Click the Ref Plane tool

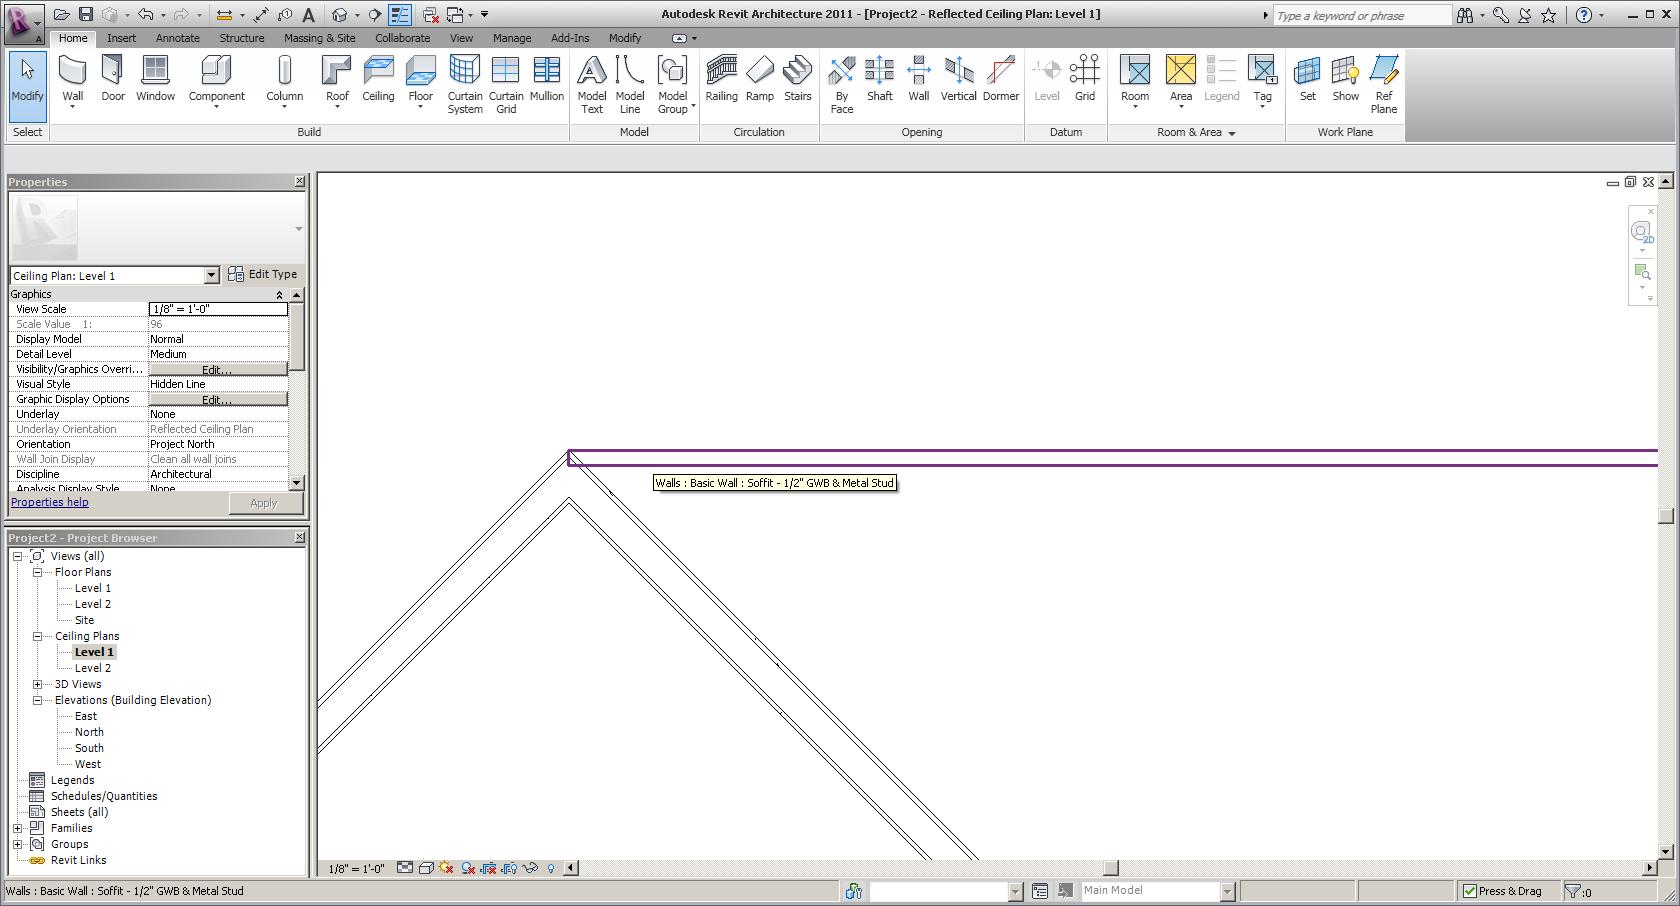1383,83
